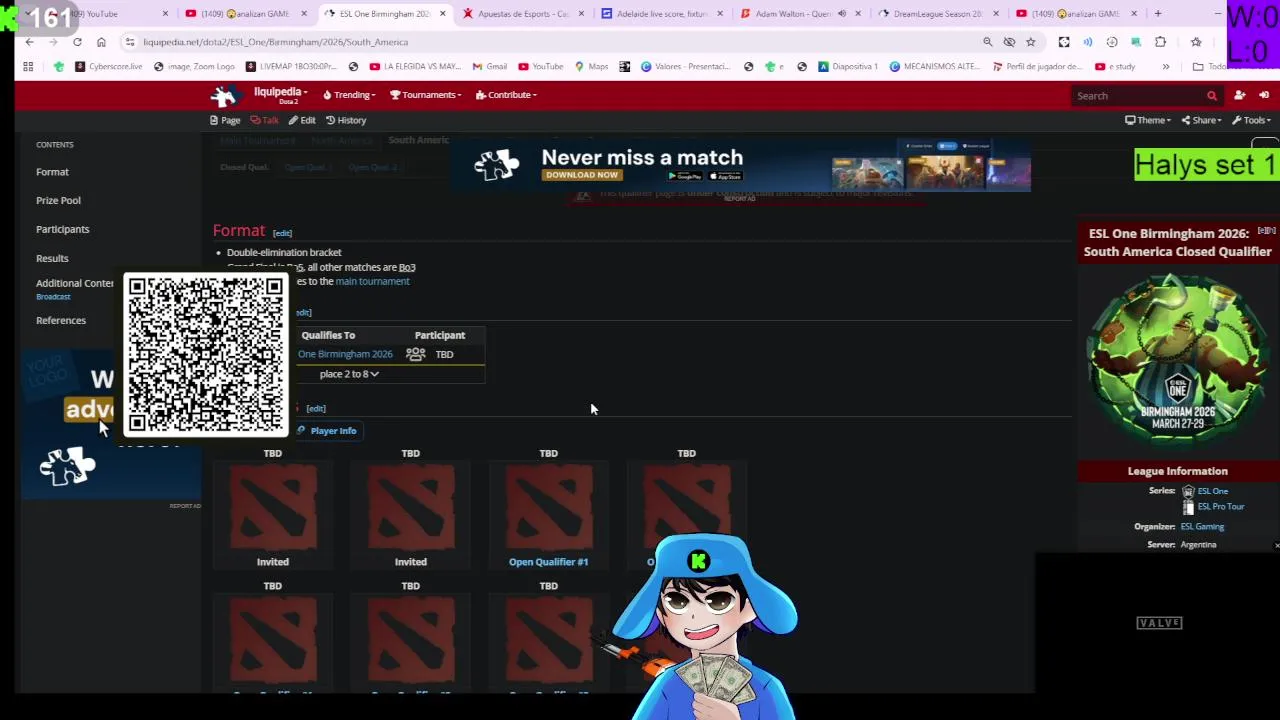
Task: Close the ESL One Birmingham browser tab
Action: pyautogui.click(x=442, y=14)
